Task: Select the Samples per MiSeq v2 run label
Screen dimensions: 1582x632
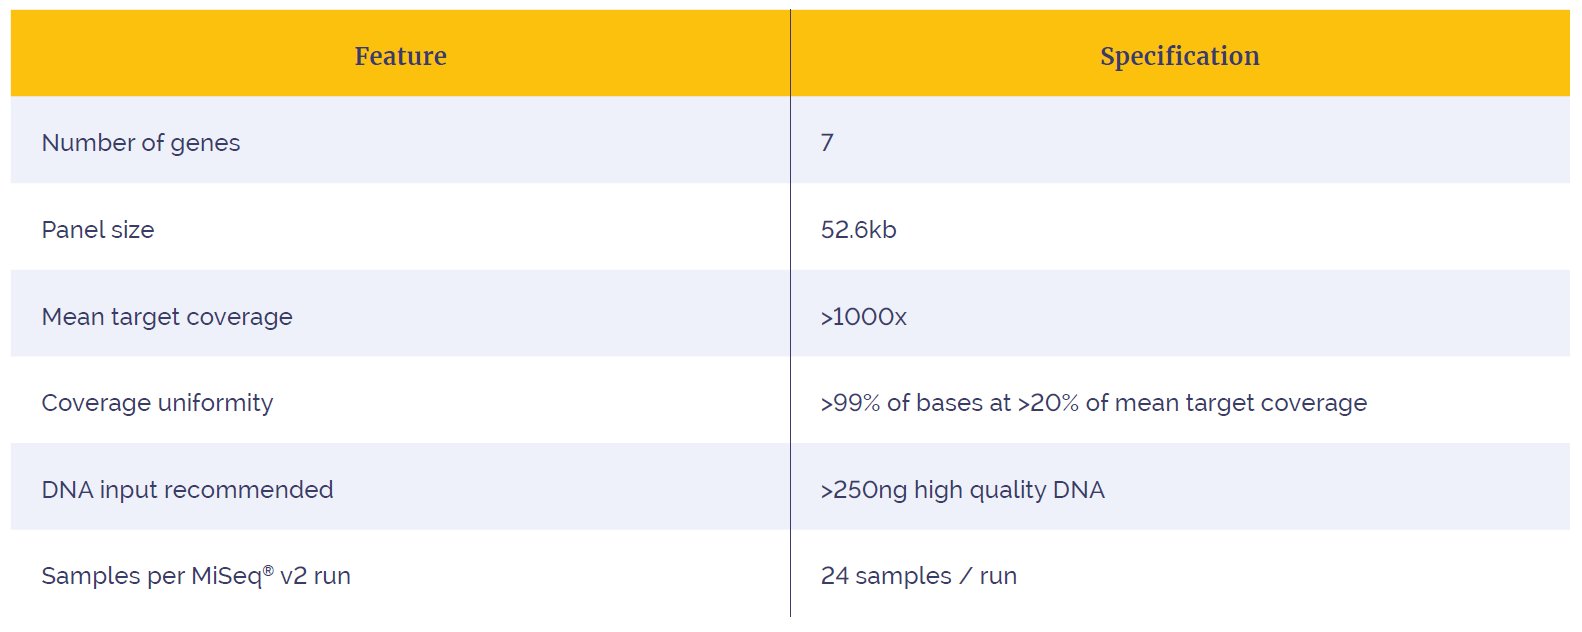Action: 196,576
